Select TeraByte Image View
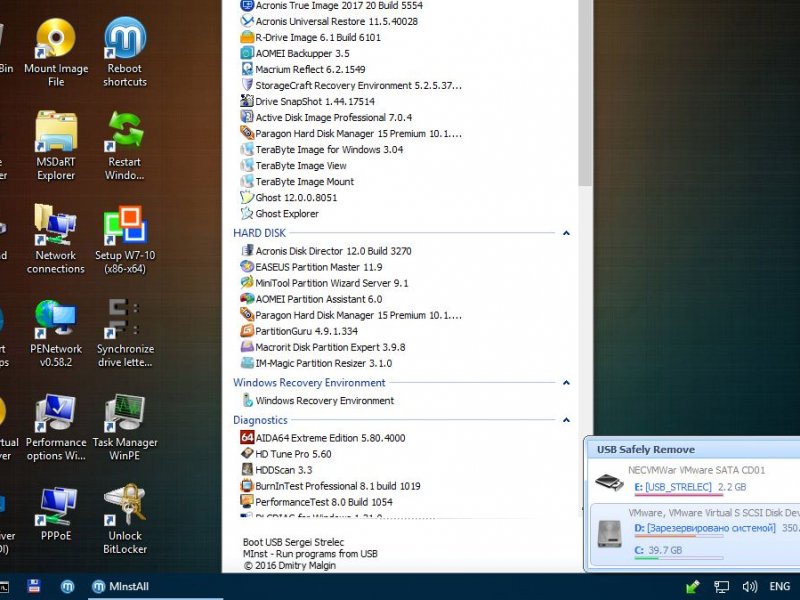The image size is (800, 600). point(293,166)
